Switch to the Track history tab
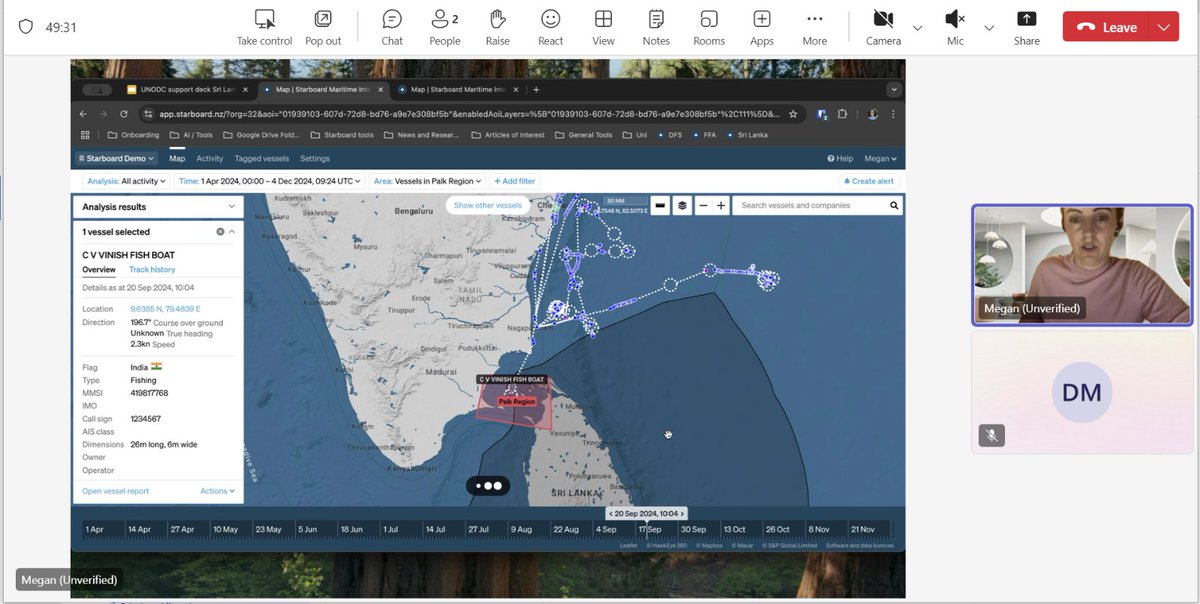1200x604 pixels. [152, 269]
